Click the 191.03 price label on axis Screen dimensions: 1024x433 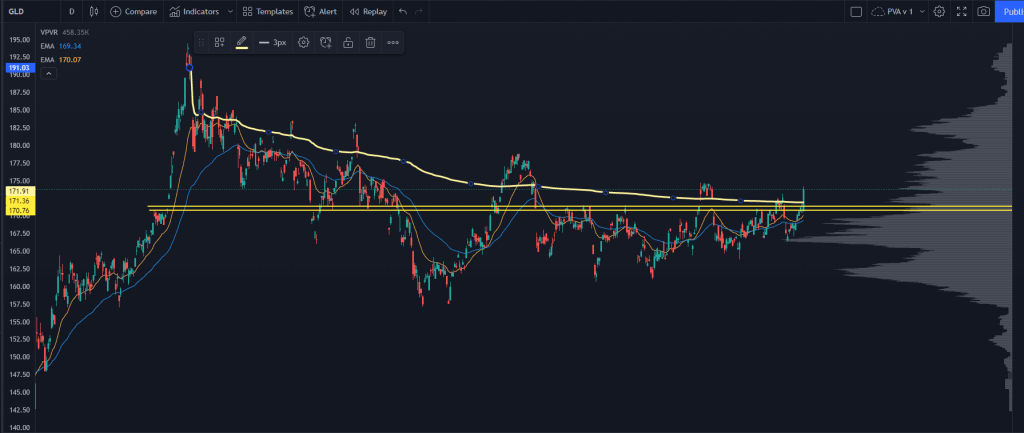tap(18, 68)
